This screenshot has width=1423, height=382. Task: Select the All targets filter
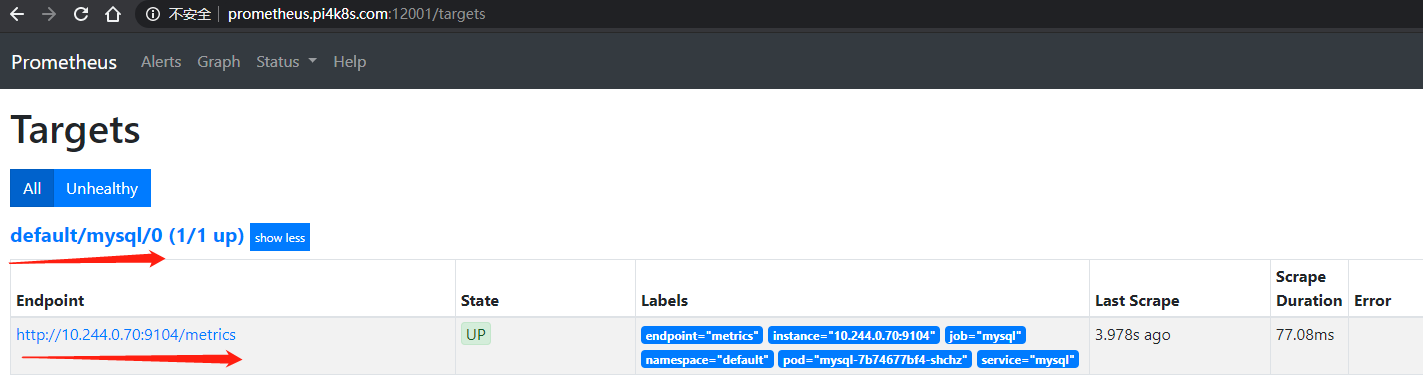click(32, 188)
